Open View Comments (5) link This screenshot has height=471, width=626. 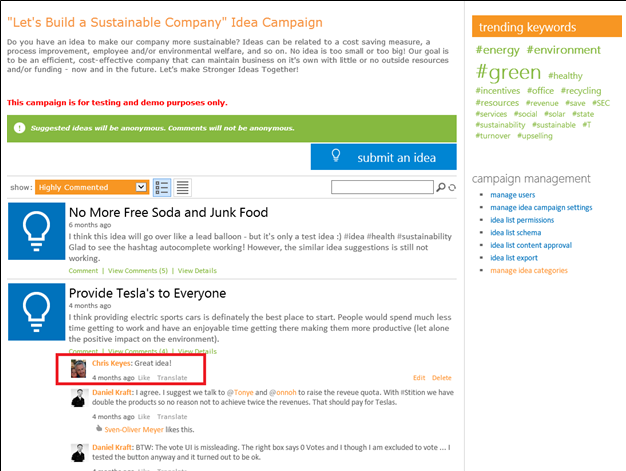click(138, 270)
